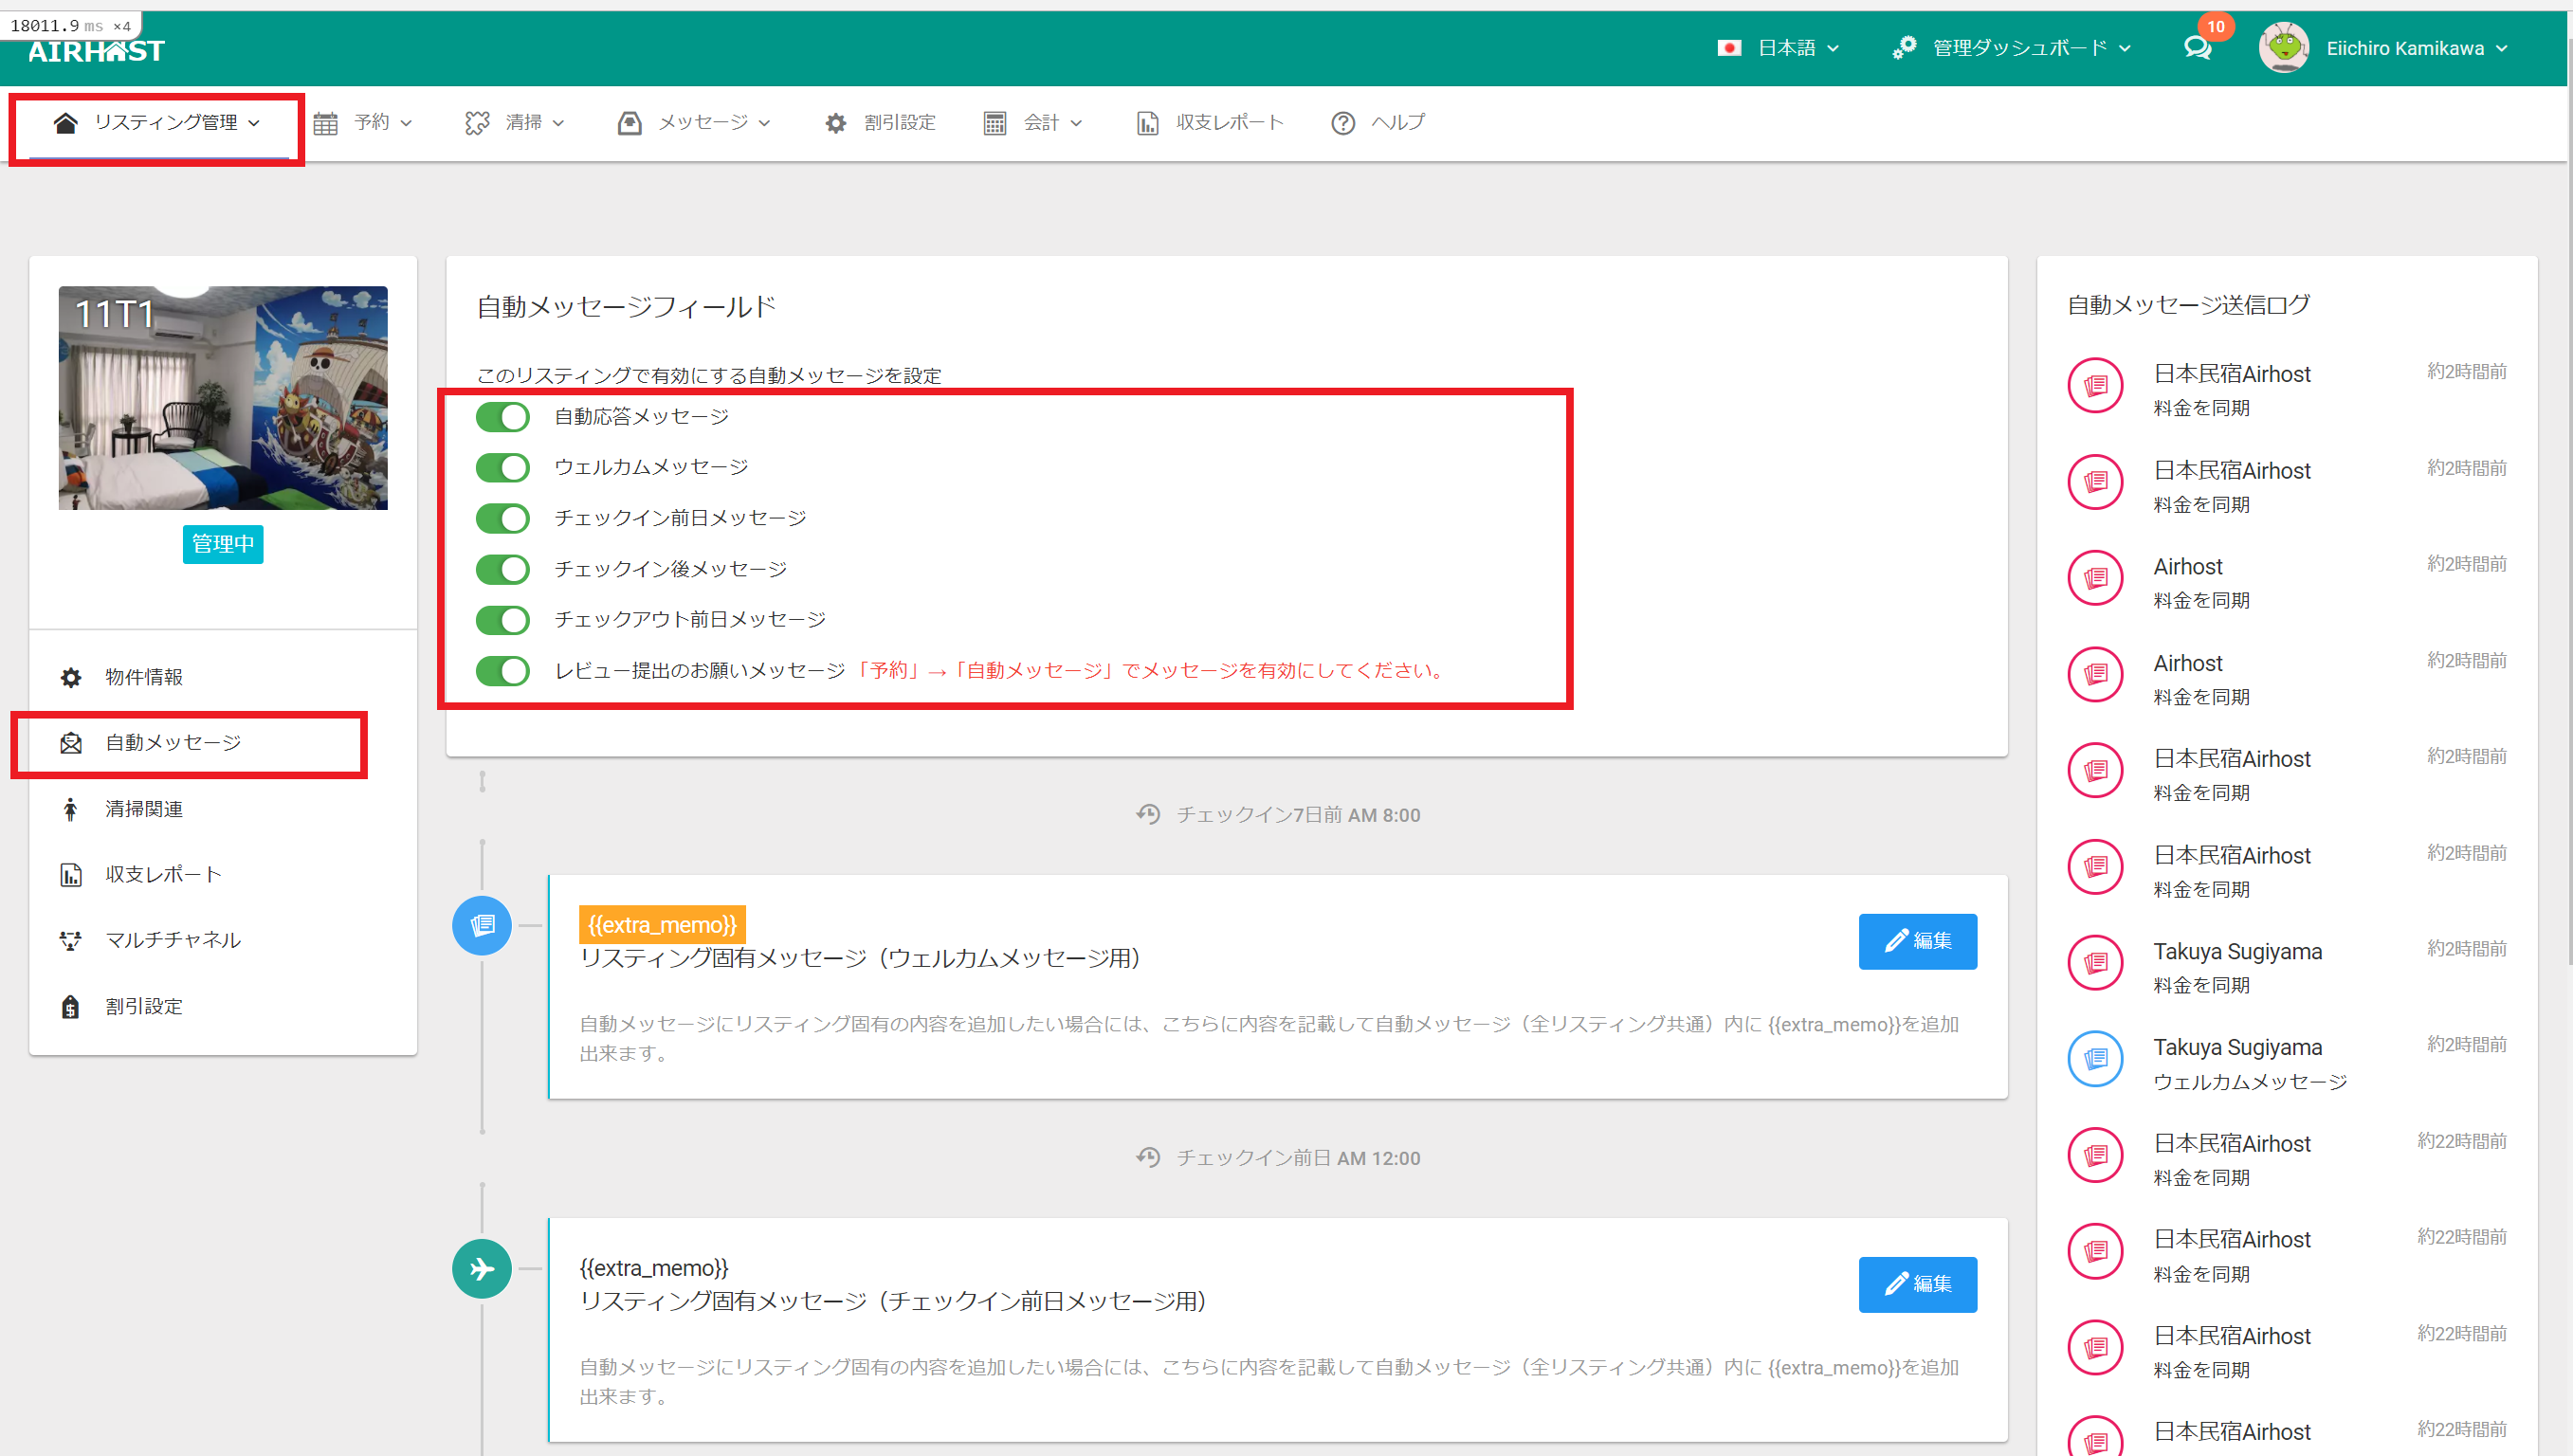
Task: Toggle the チェックアウト前日メッセージ switch
Action: click(503, 620)
